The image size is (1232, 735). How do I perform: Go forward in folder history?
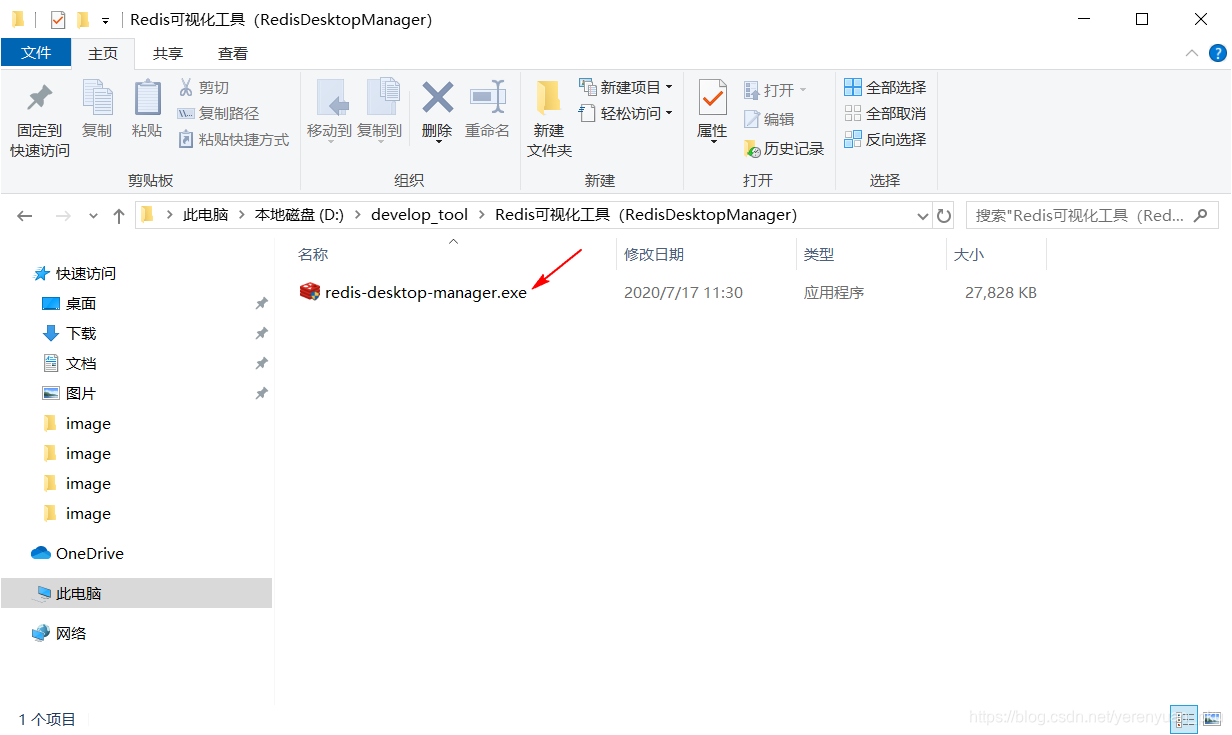[63, 215]
